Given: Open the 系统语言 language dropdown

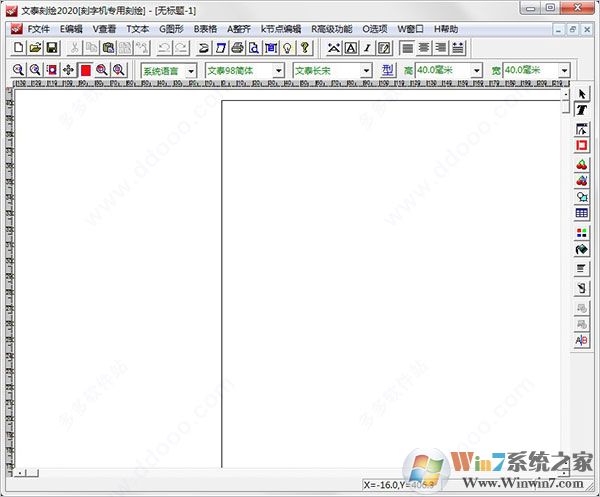Looking at the screenshot, I should [191, 71].
